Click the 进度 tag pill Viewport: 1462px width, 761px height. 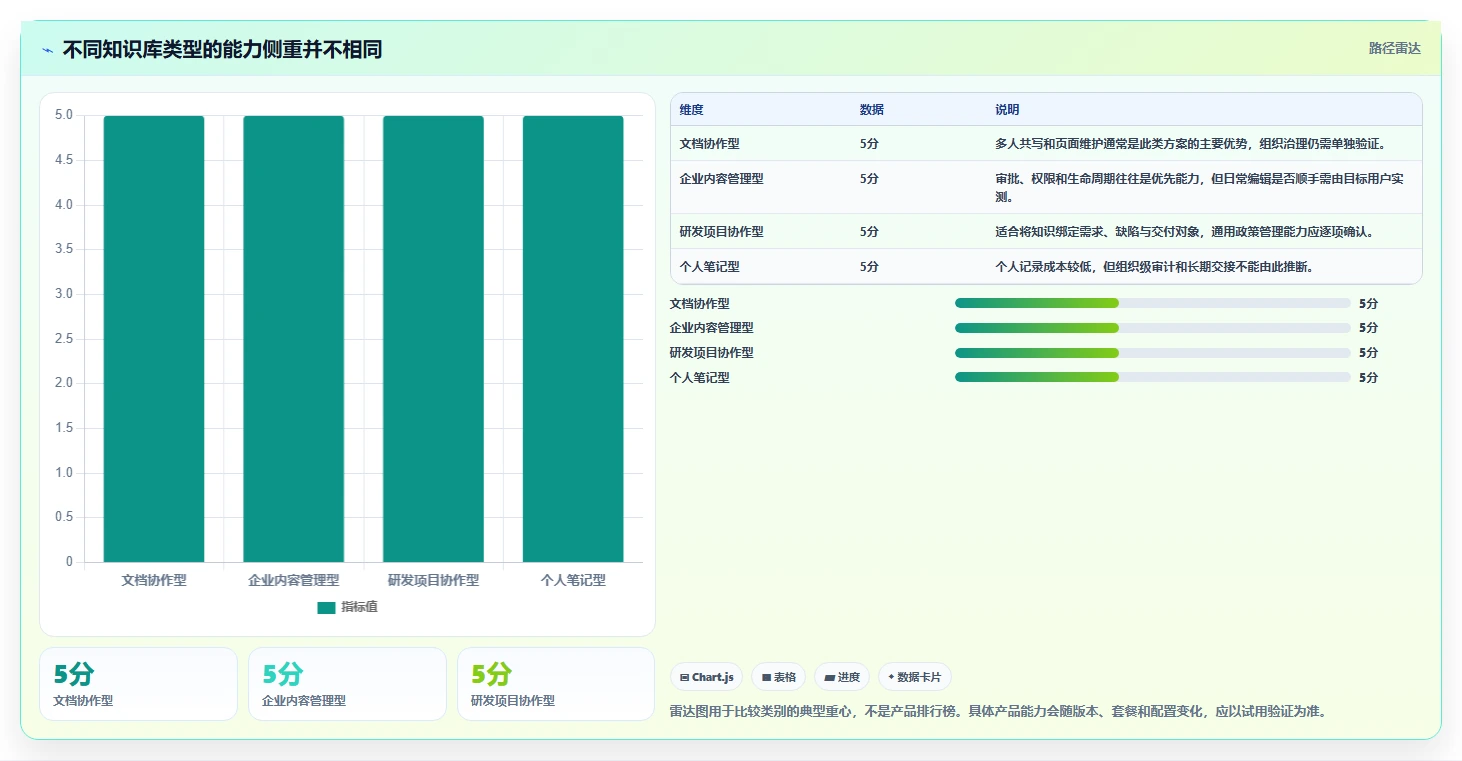click(x=842, y=677)
